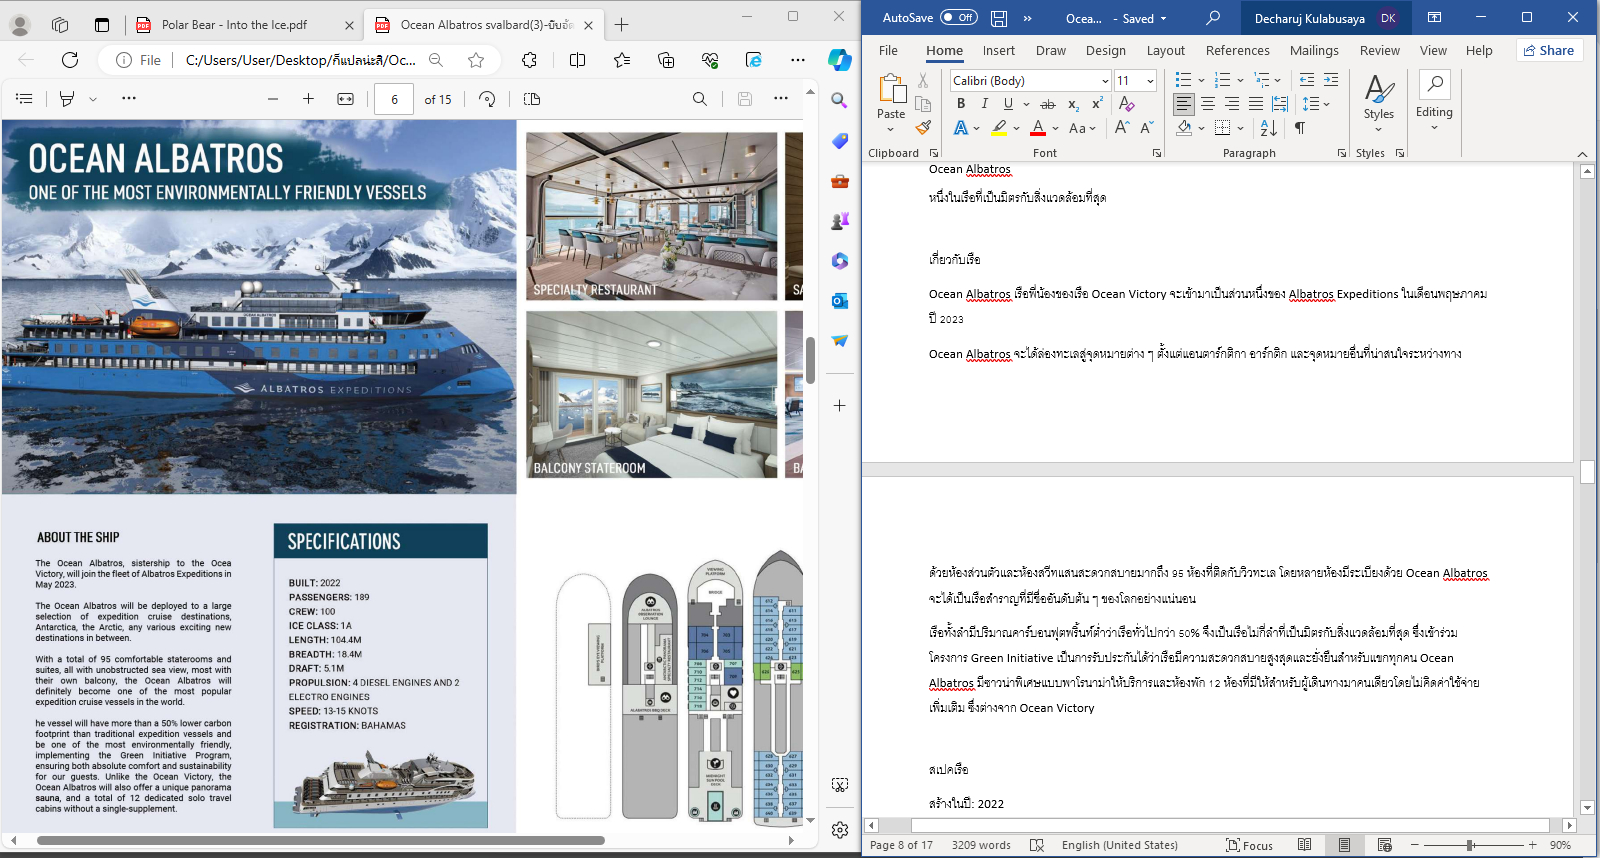Click the Format Painter icon

(923, 128)
